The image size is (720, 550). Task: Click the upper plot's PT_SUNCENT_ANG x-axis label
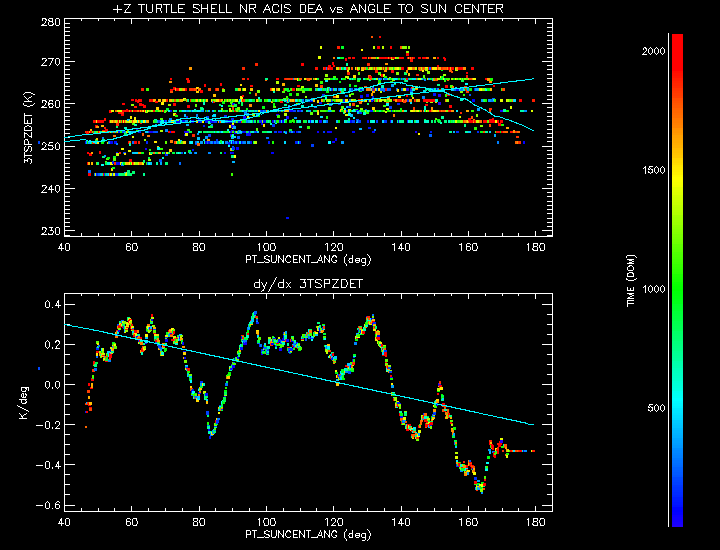click(307, 259)
